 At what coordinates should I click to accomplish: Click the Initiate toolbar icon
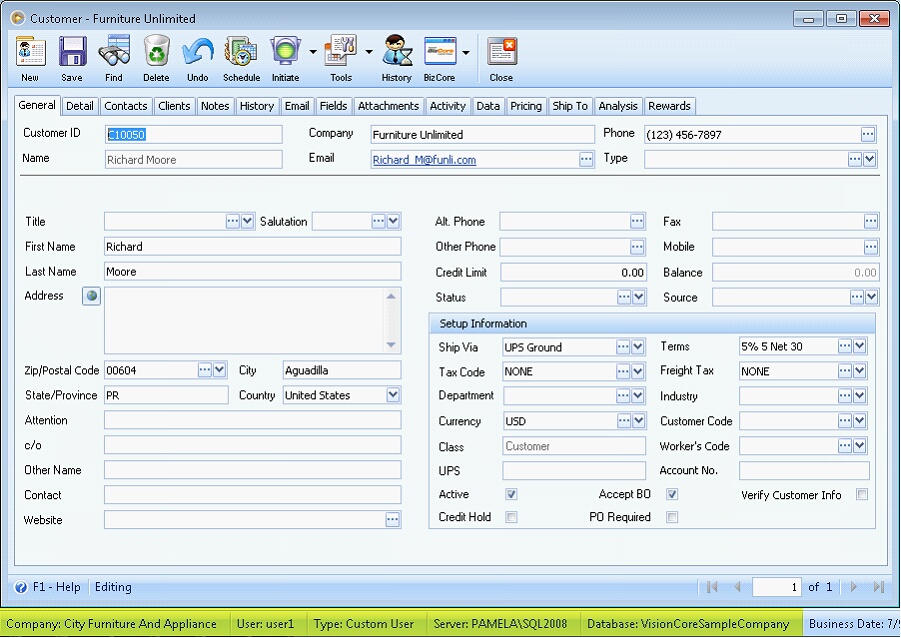pyautogui.click(x=286, y=59)
